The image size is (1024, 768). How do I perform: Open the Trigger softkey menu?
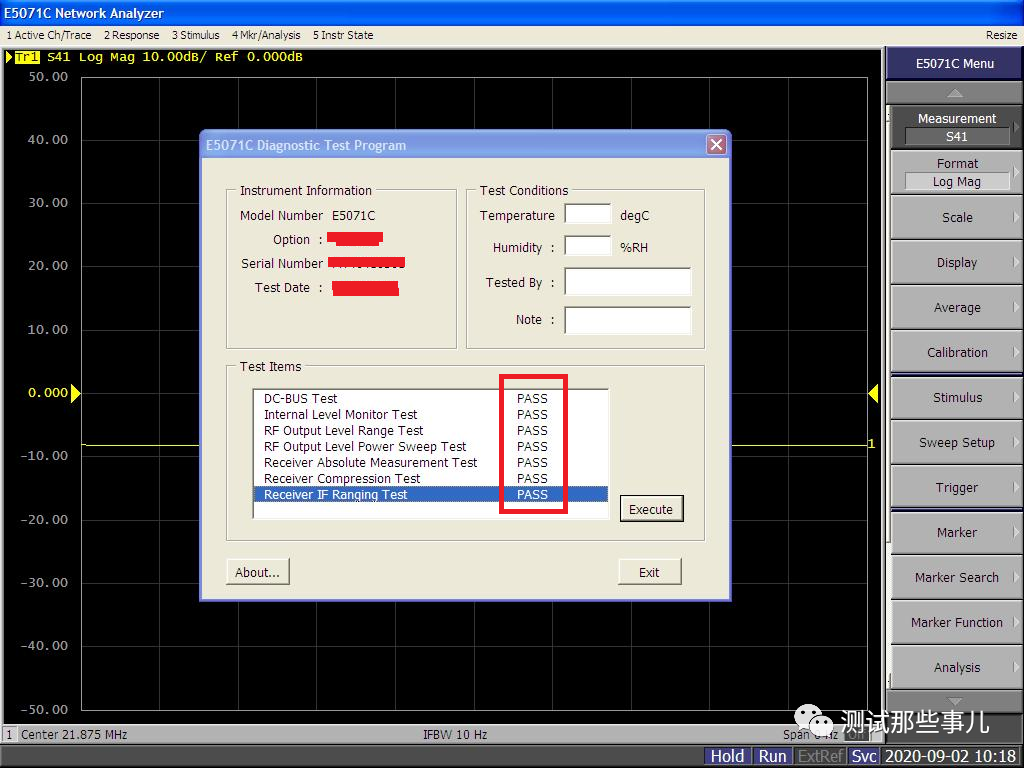coord(956,488)
